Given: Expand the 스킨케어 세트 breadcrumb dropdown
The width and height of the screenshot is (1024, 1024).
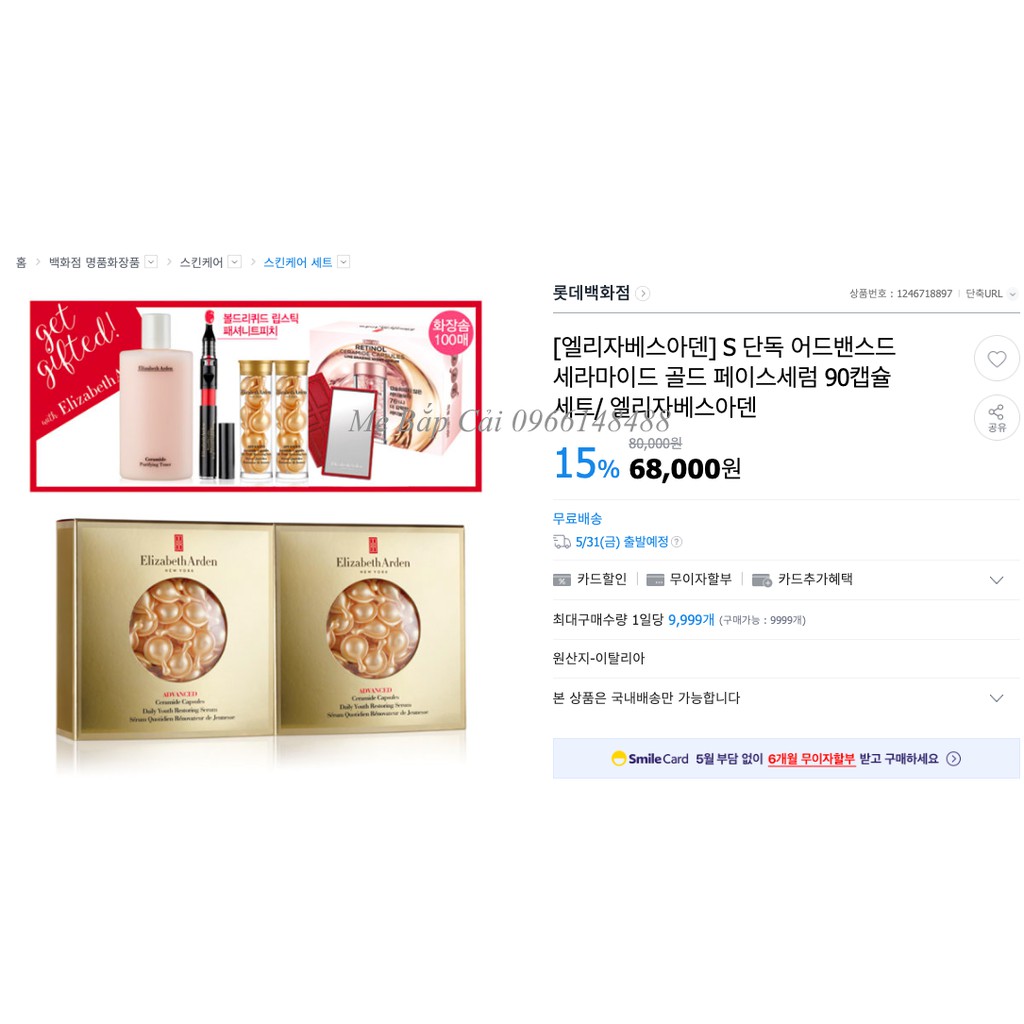Looking at the screenshot, I should pyautogui.click(x=344, y=262).
